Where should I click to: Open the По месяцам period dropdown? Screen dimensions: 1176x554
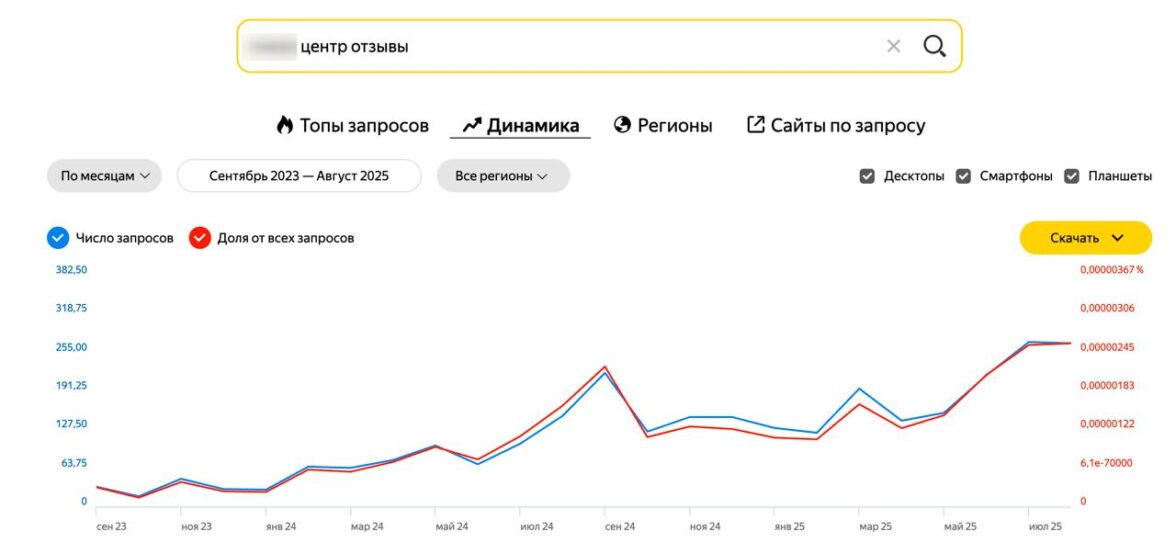pos(104,176)
